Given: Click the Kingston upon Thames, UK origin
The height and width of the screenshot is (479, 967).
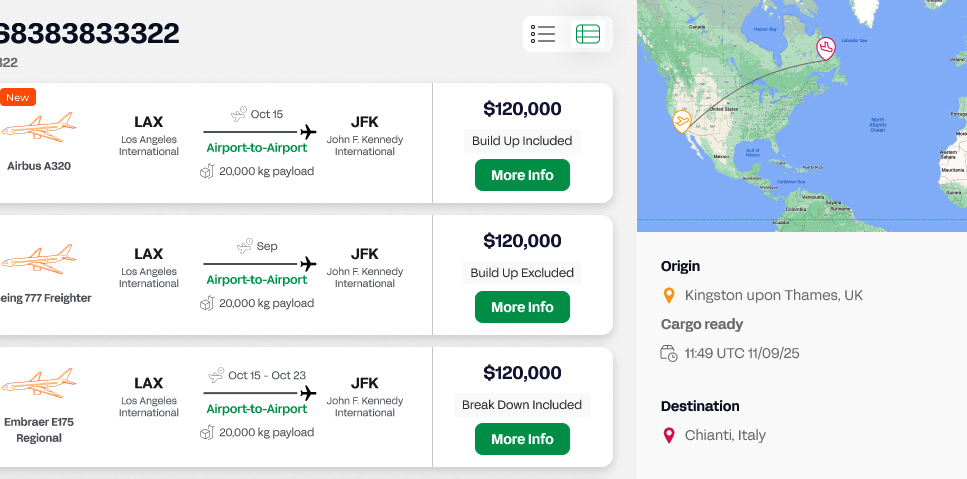Looking at the screenshot, I should click(774, 295).
